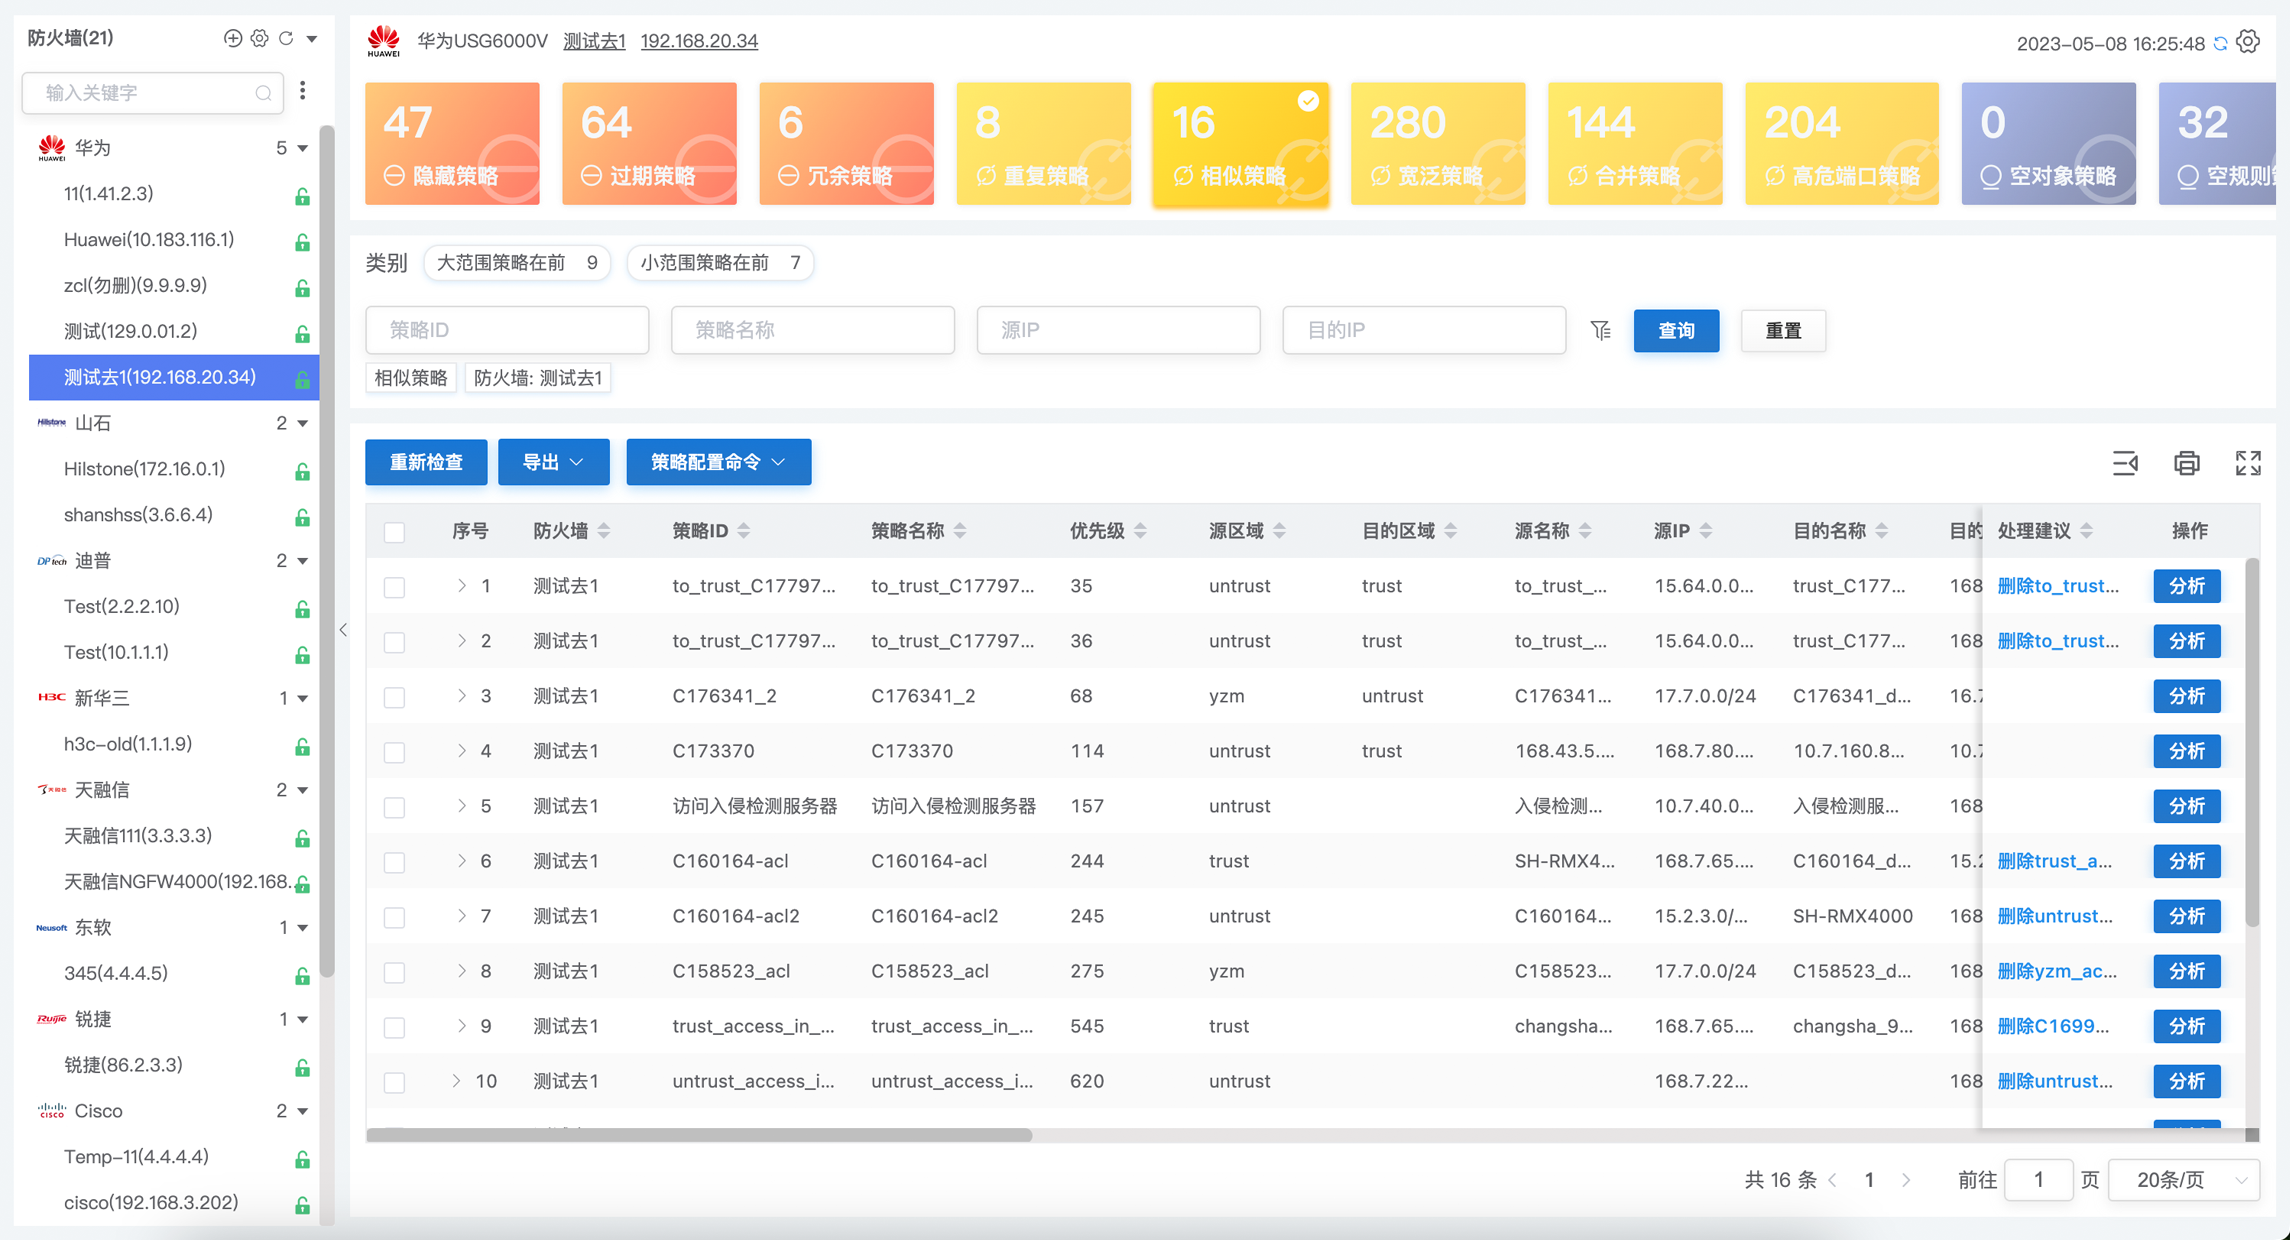Open the 策略配置命令 dropdown
This screenshot has width=2290, height=1240.
[x=719, y=462]
